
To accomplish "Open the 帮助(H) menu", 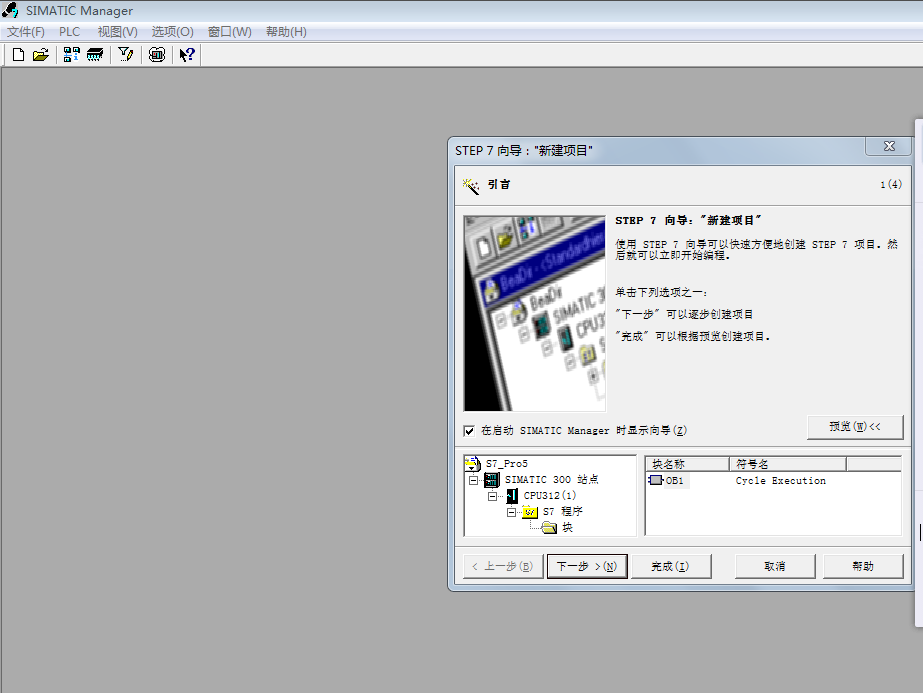I will click(286, 32).
